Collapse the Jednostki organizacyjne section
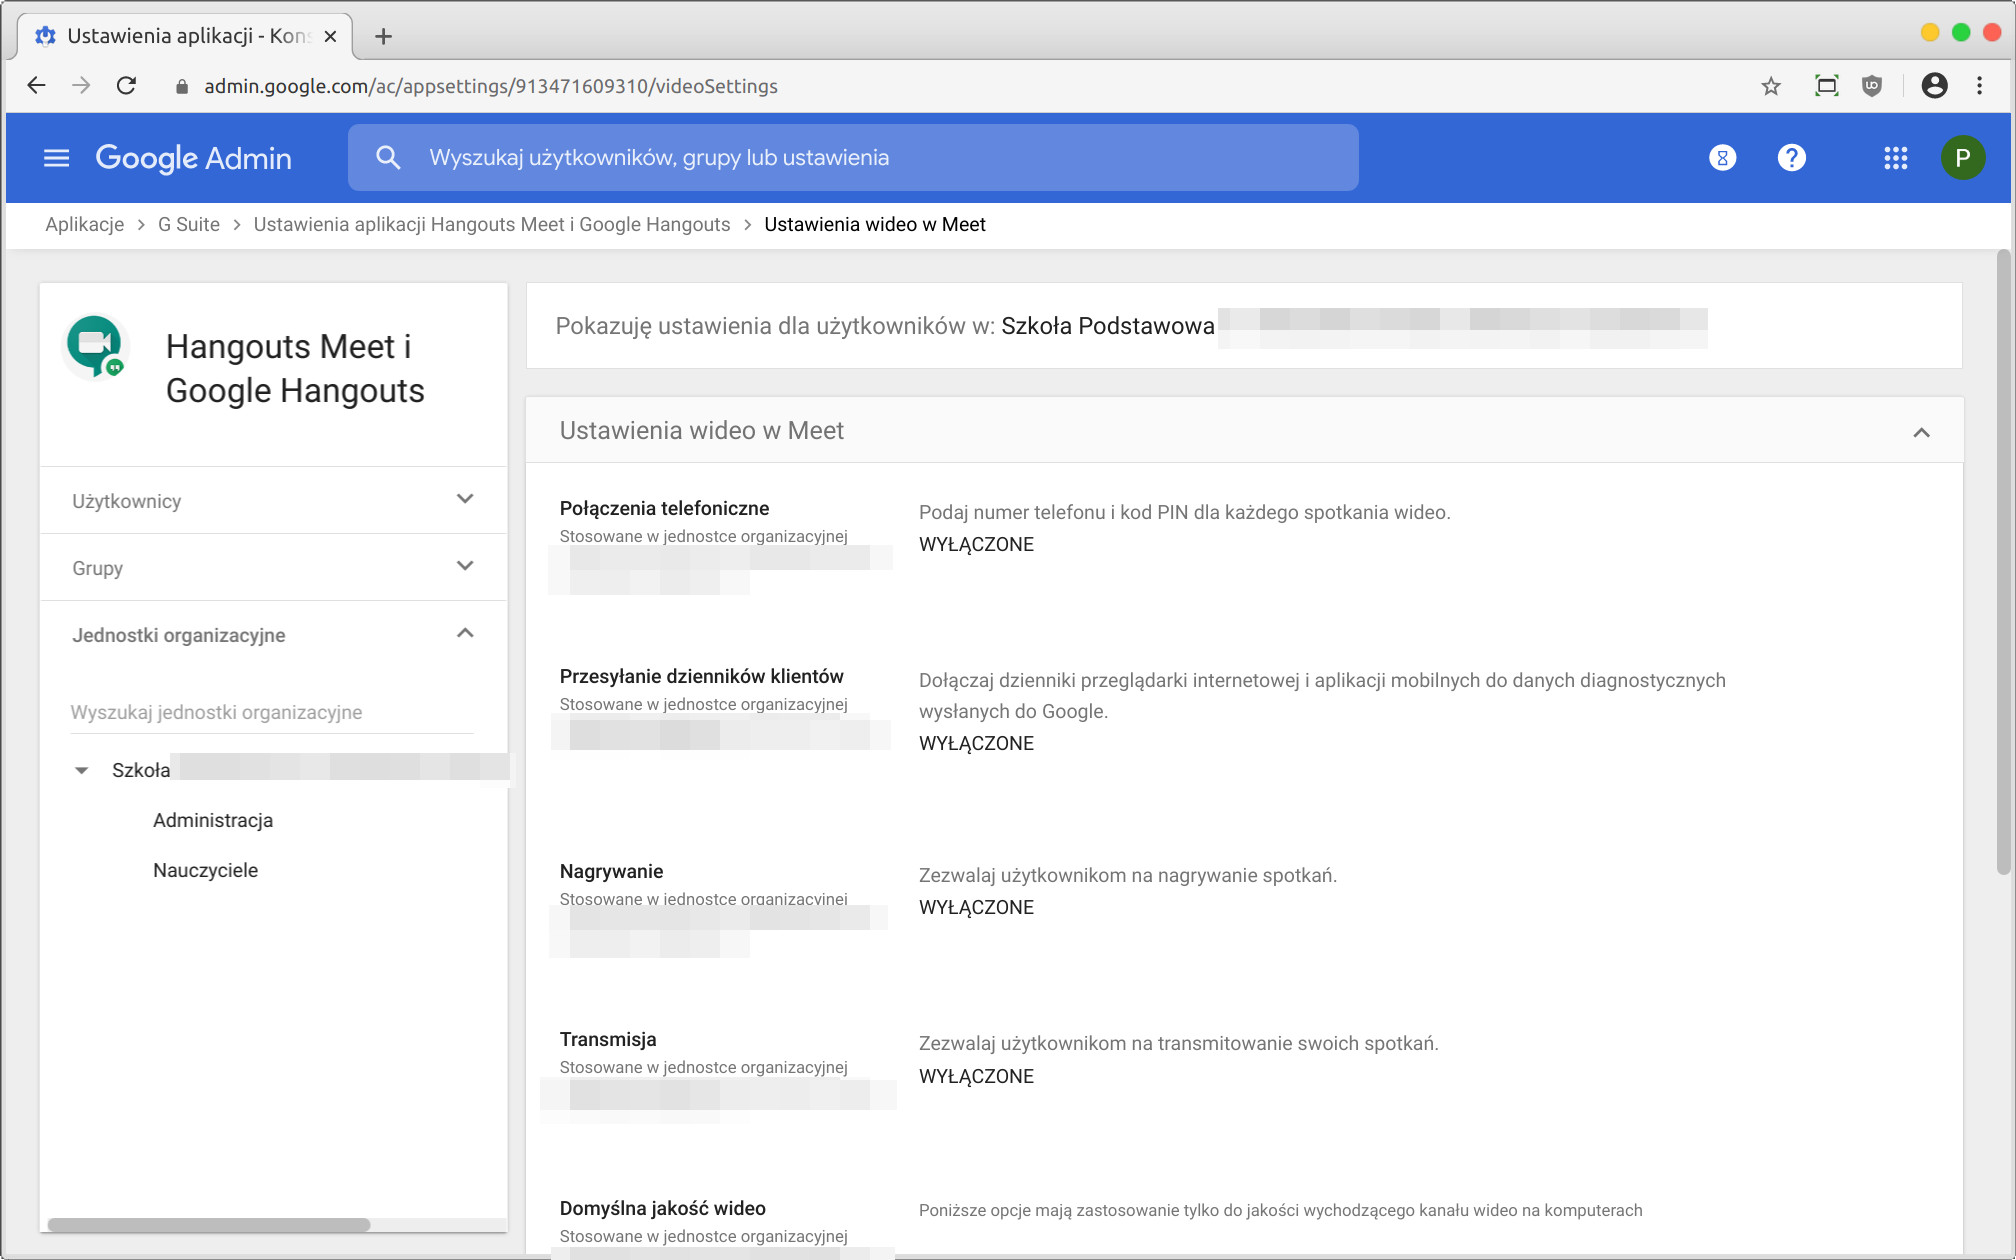 (x=273, y=634)
